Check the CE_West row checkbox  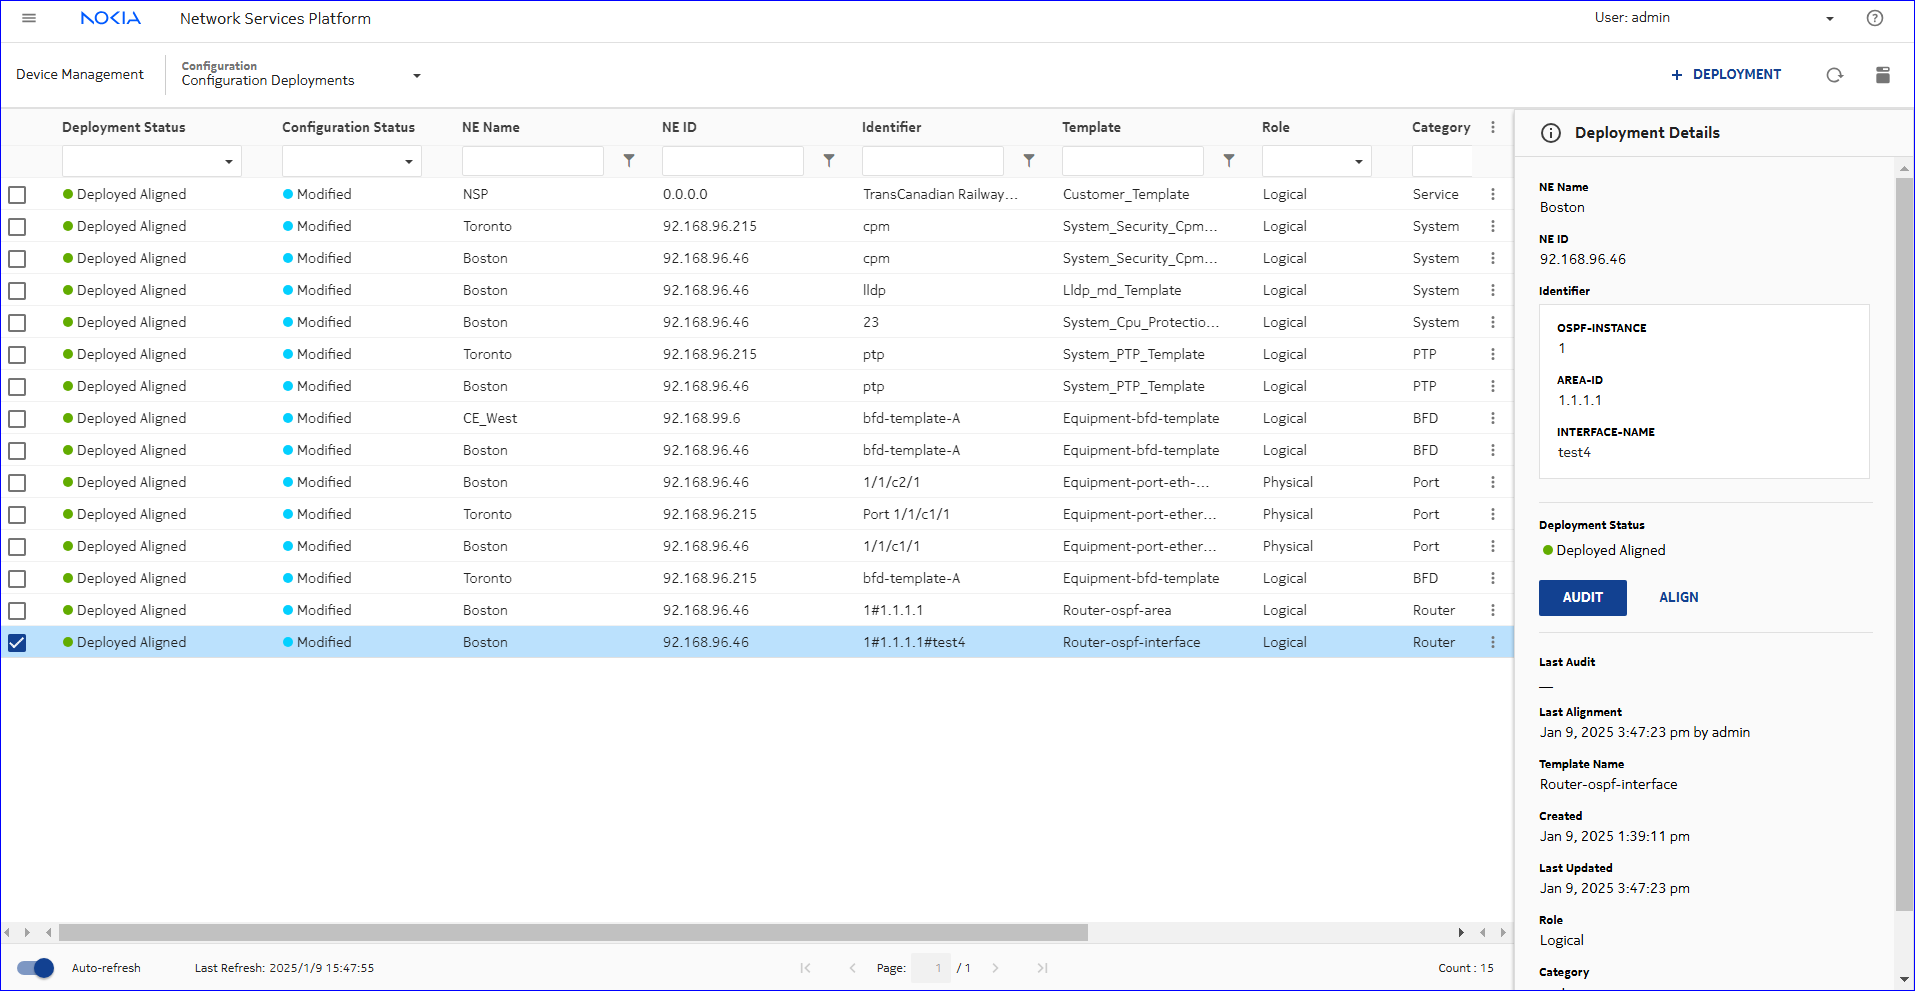tap(17, 419)
